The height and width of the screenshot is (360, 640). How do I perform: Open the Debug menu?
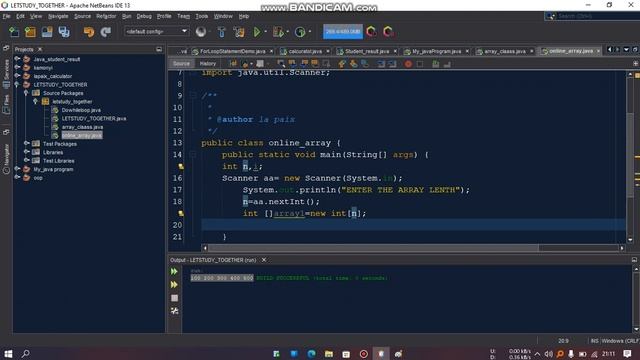tap(144, 16)
